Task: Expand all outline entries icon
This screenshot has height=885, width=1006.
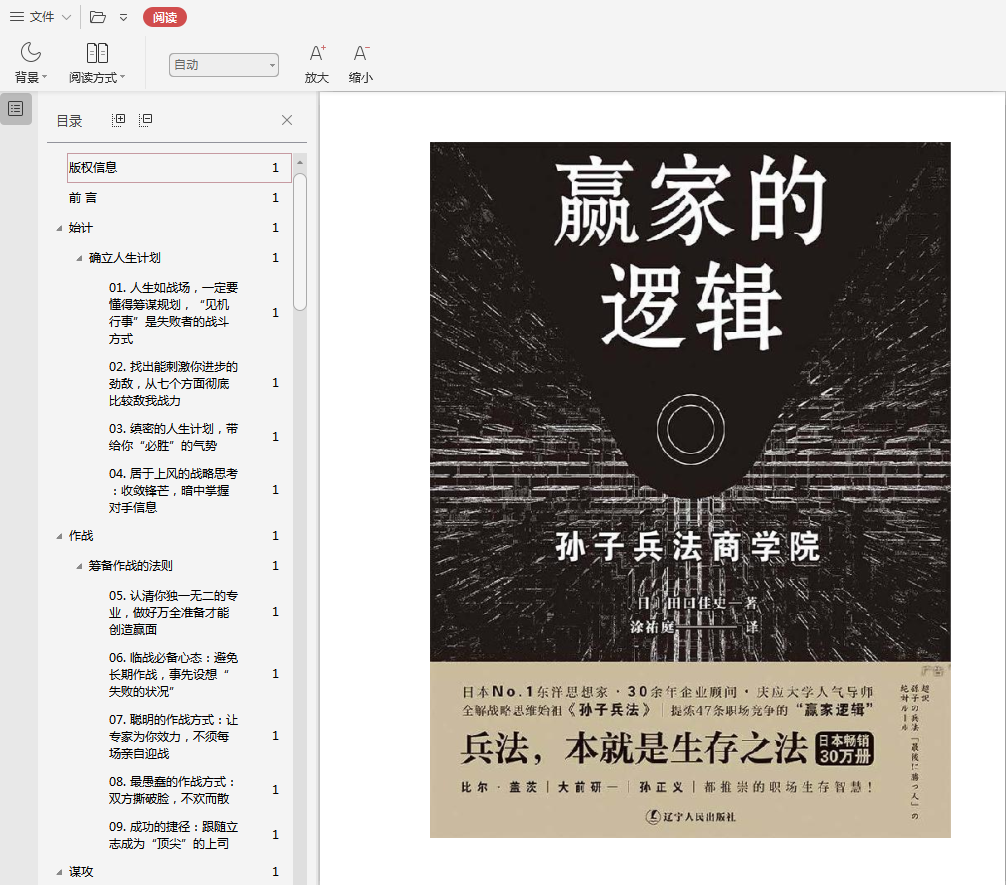Action: [118, 120]
